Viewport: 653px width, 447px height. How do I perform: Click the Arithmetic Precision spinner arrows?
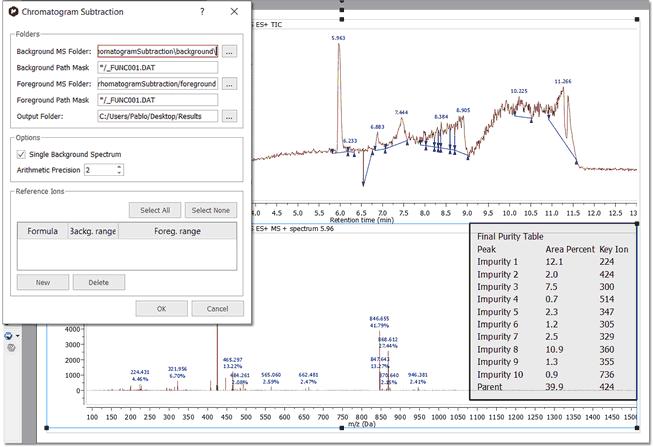119,170
